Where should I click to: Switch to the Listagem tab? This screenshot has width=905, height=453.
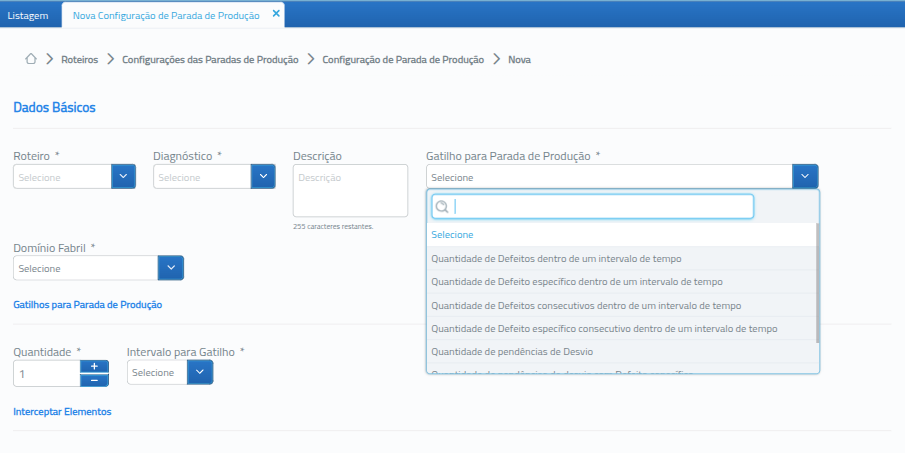click(x=28, y=15)
